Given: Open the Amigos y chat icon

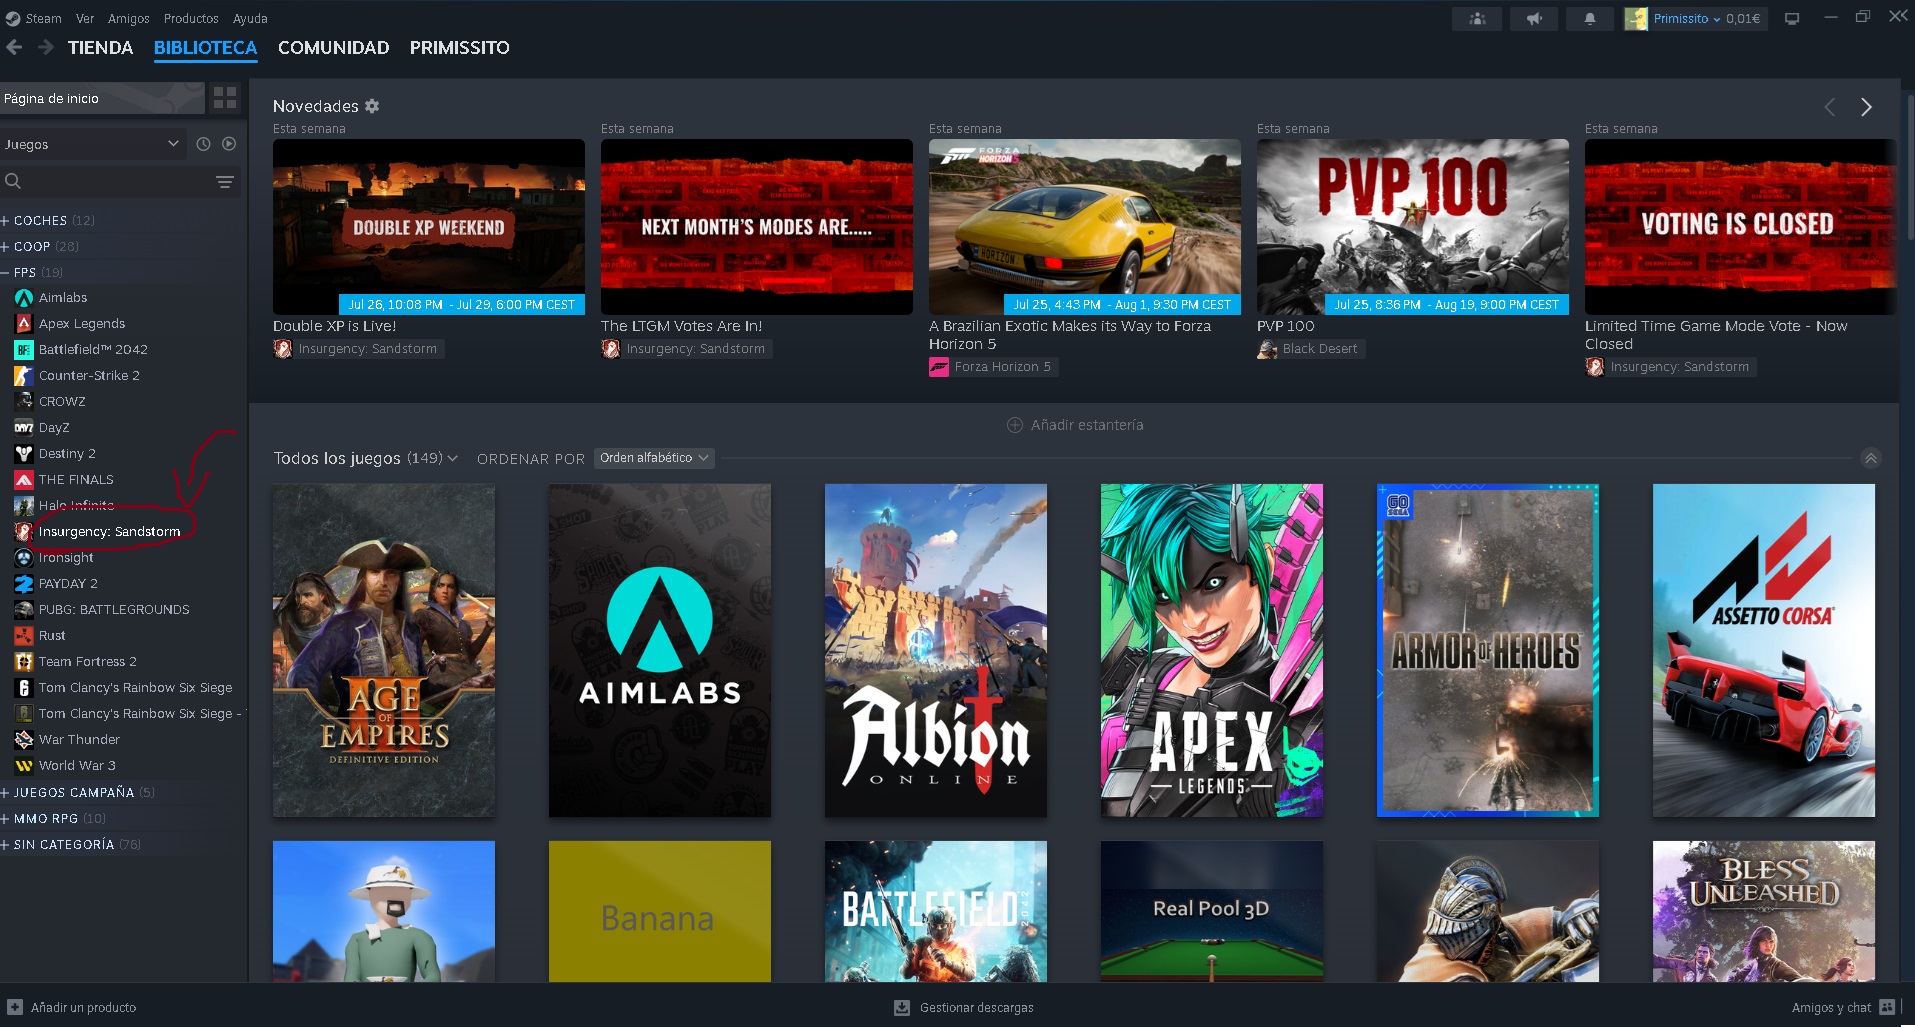Looking at the screenshot, I should coord(1887,1007).
